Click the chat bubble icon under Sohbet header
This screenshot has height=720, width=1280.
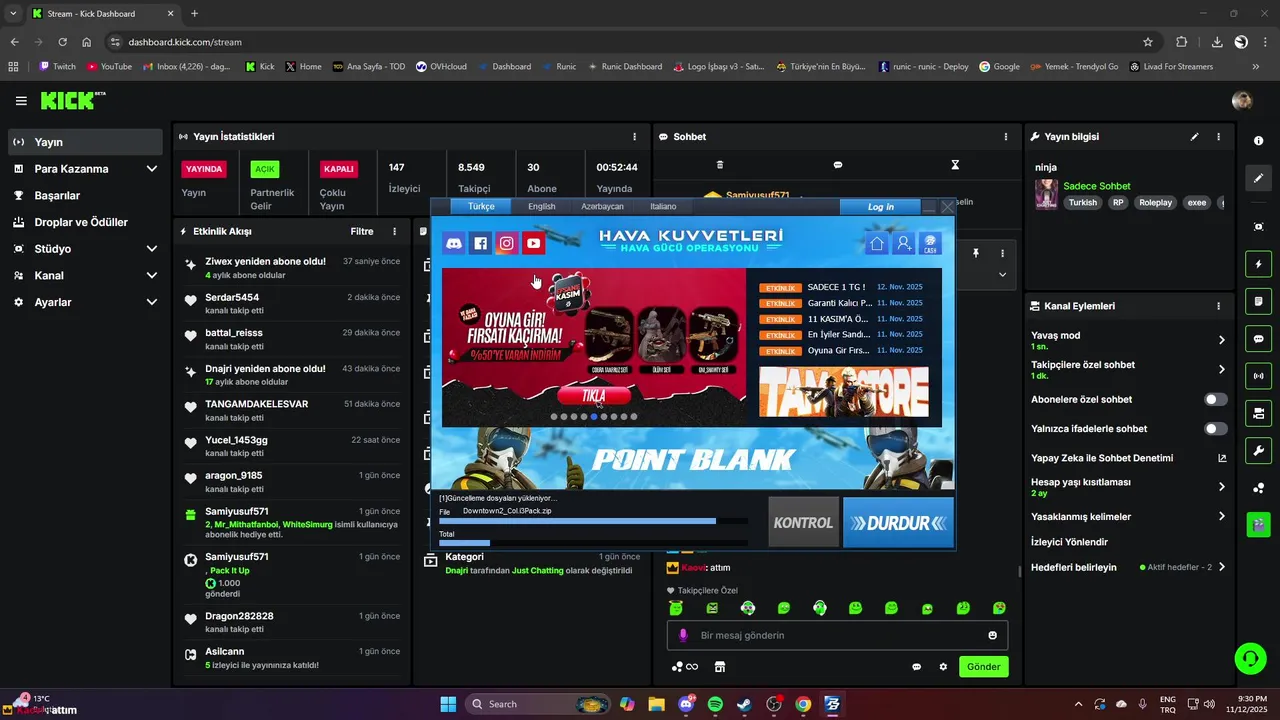click(838, 165)
